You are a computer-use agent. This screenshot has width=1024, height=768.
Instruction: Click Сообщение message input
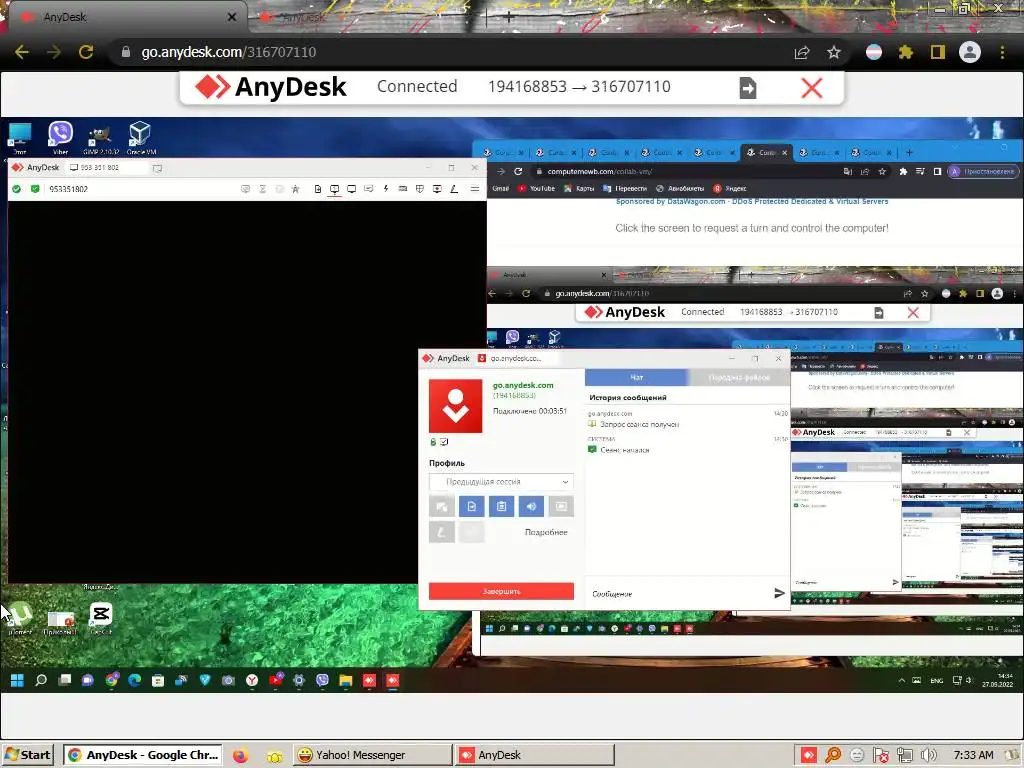tap(679, 594)
